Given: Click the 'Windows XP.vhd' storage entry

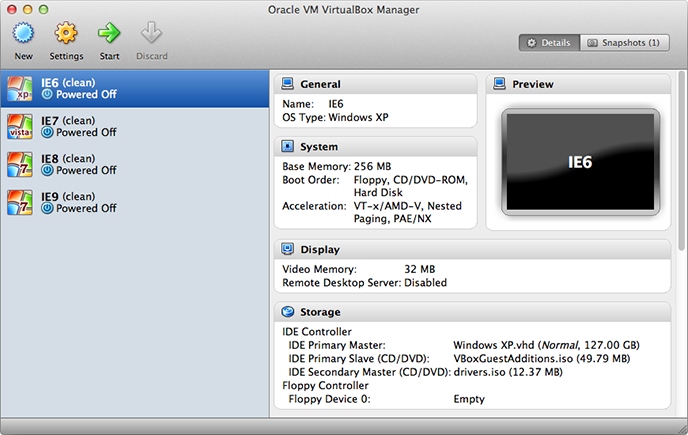Looking at the screenshot, I should tap(546, 345).
